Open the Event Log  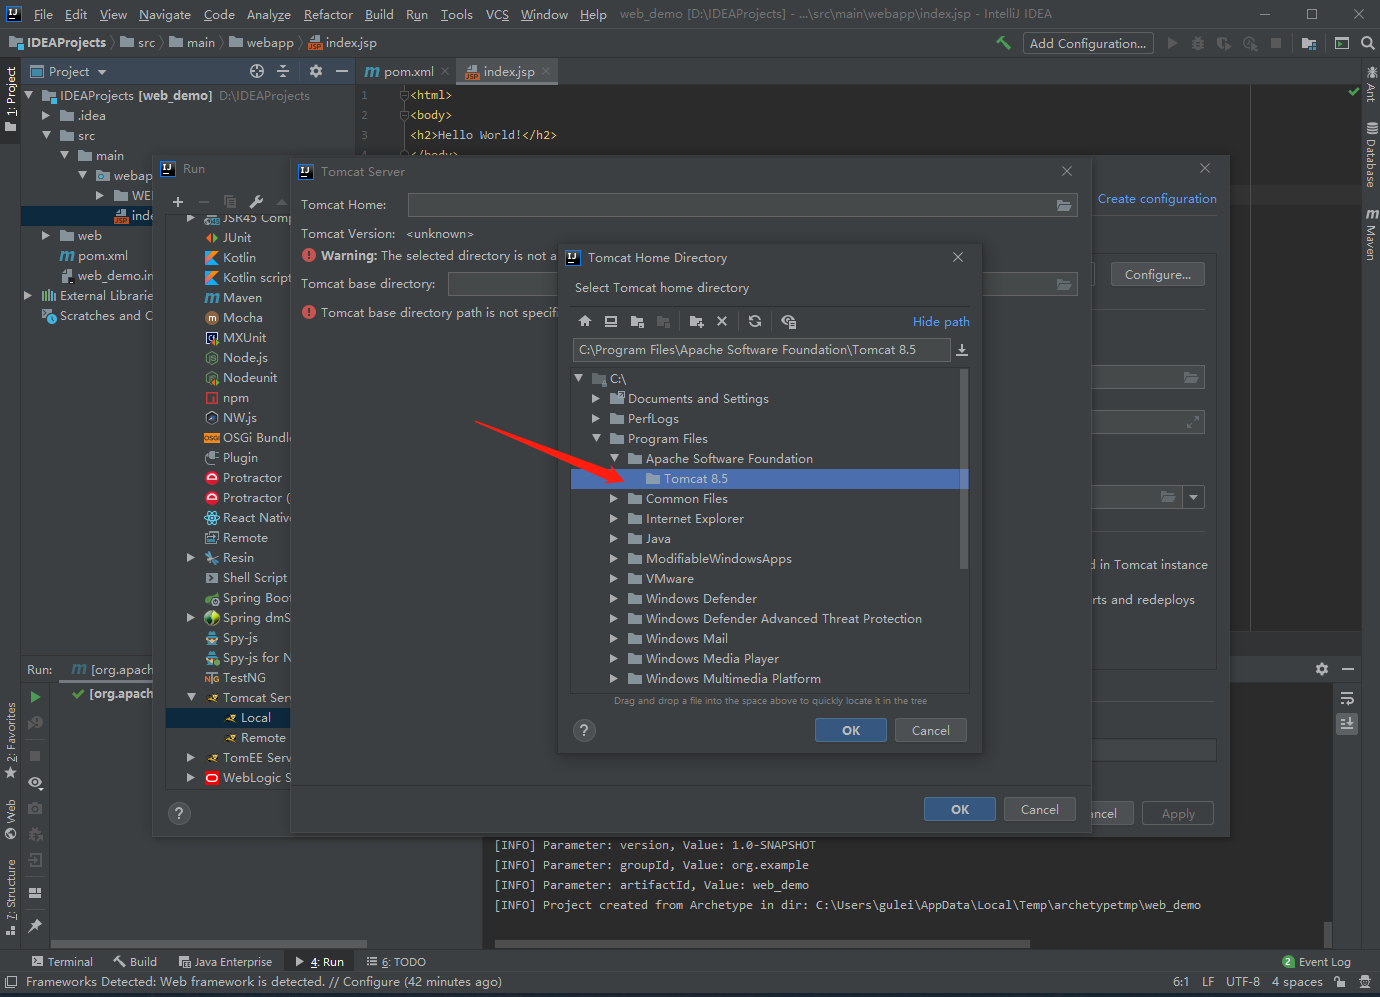click(1316, 962)
